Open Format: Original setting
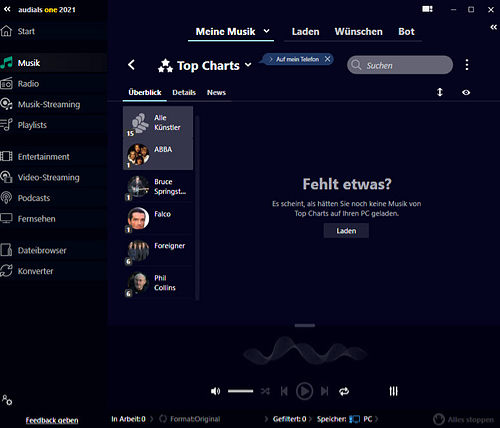This screenshot has height=428, width=500. tap(190, 419)
